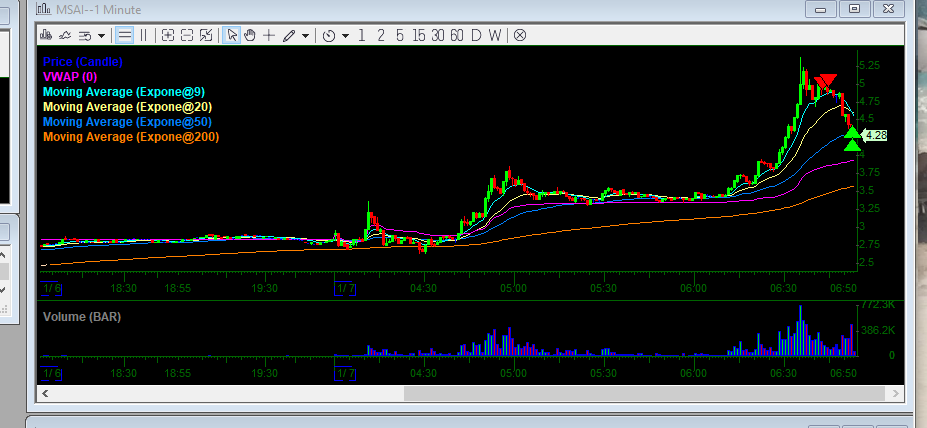927x428 pixels.
Task: Click the 06:30 time axis label
Action: pos(784,288)
